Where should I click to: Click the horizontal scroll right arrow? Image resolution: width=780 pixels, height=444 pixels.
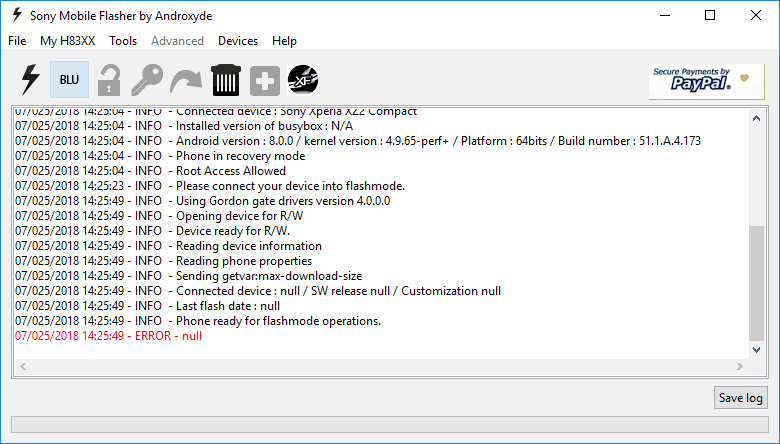[740, 366]
